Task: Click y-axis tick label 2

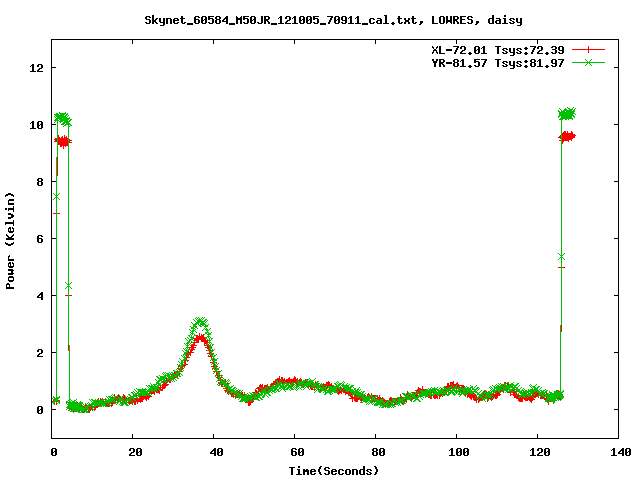Action: coord(40,353)
